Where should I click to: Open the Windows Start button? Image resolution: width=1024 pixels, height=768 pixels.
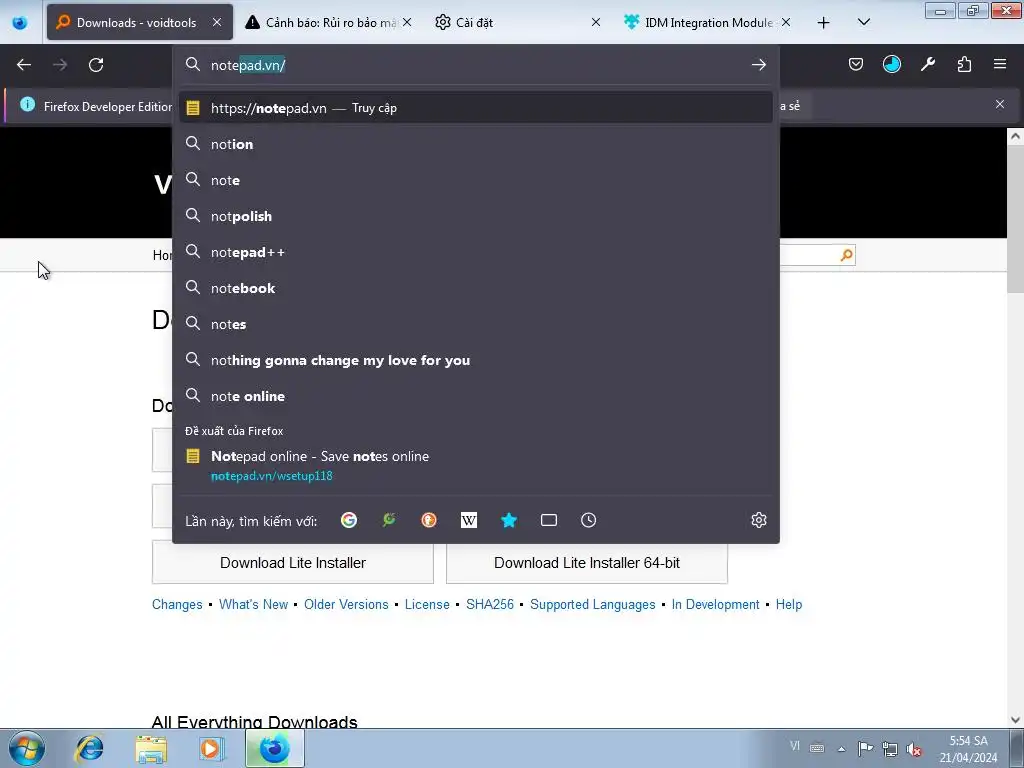click(26, 748)
